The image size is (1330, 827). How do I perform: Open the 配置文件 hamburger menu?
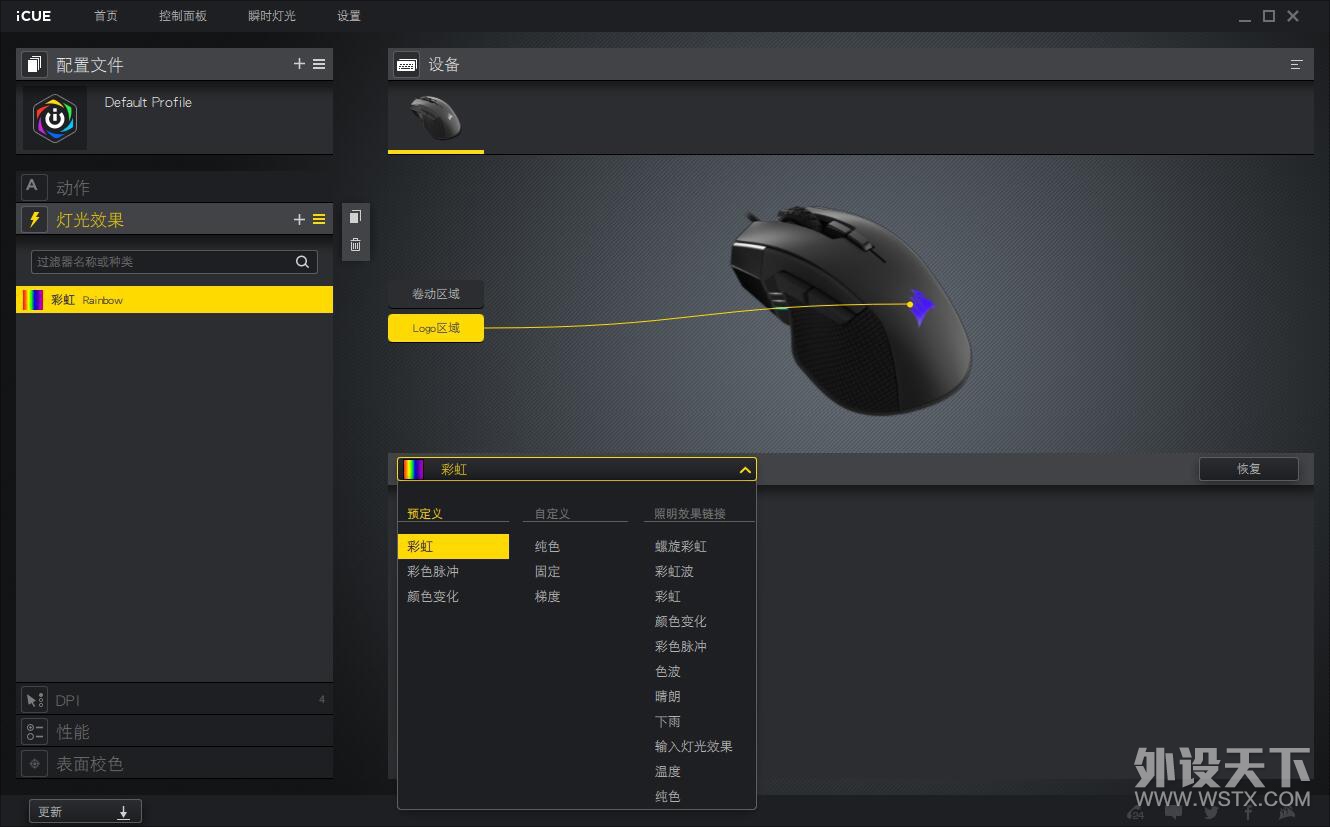pyautogui.click(x=319, y=64)
